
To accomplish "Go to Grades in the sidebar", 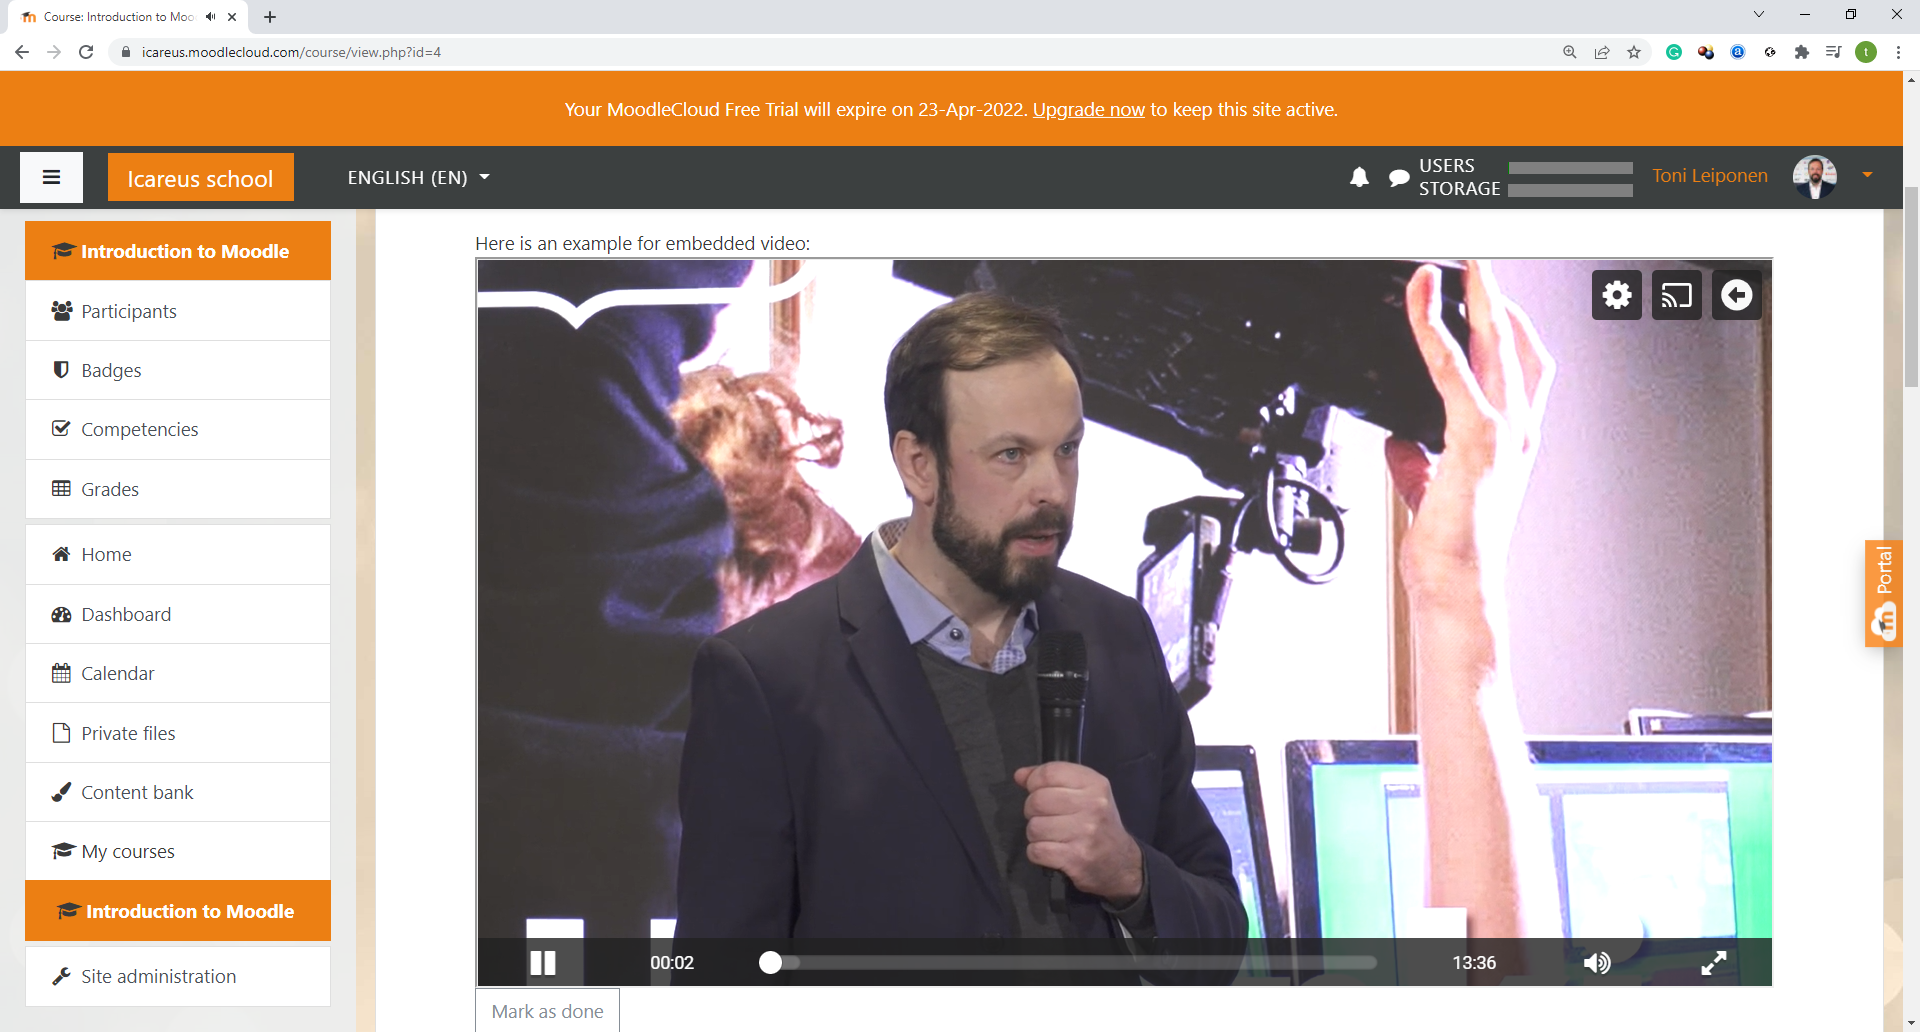I will coord(110,490).
